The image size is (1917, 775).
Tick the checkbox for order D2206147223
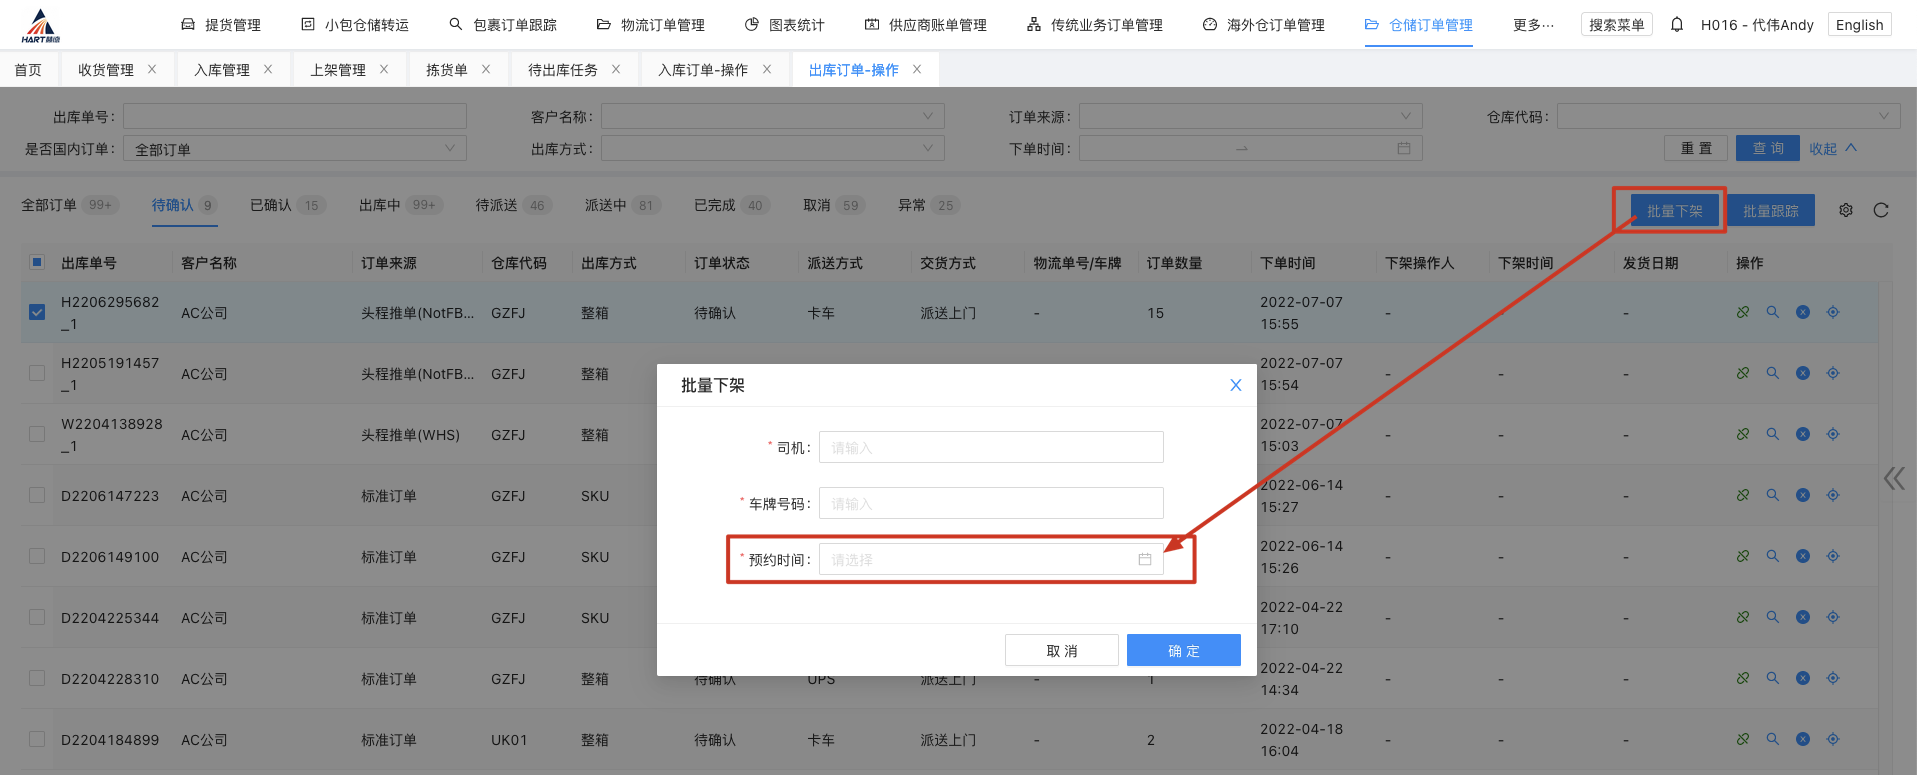pos(37,495)
